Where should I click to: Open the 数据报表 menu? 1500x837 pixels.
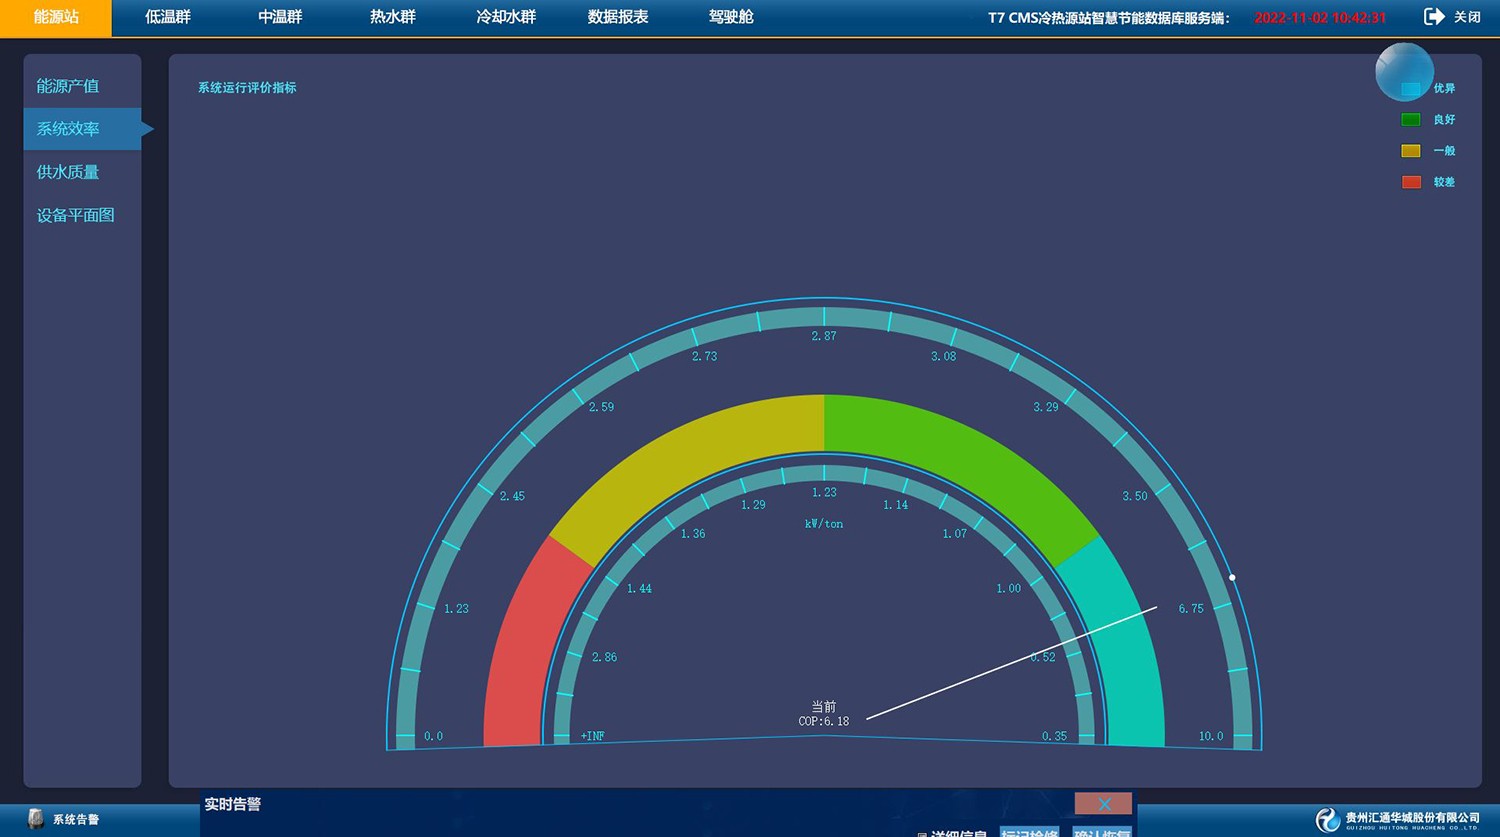[x=618, y=17]
